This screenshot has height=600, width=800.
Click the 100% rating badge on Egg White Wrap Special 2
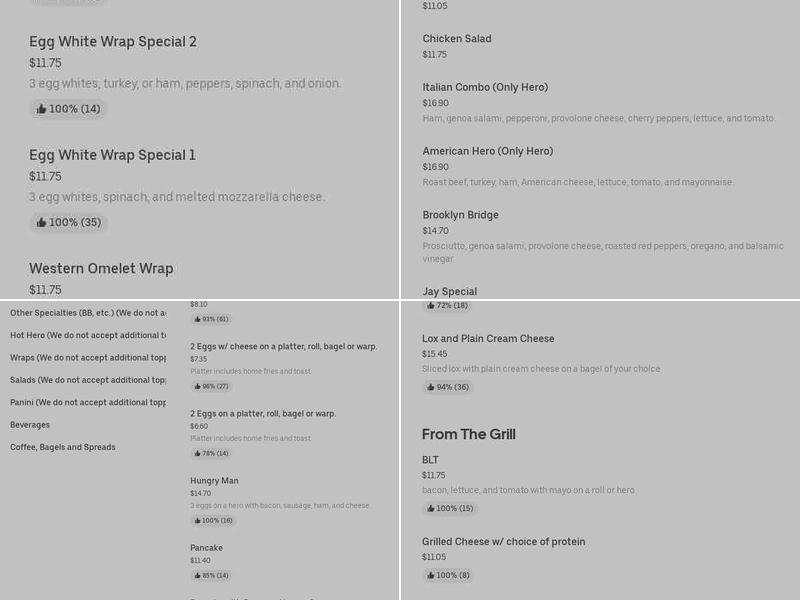[x=66, y=109]
